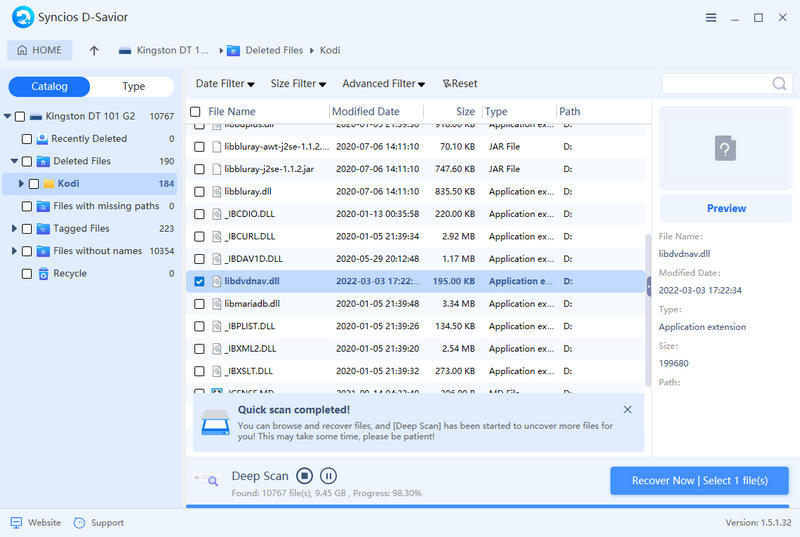
Task: Pause the Deep Scan
Action: pyautogui.click(x=328, y=476)
